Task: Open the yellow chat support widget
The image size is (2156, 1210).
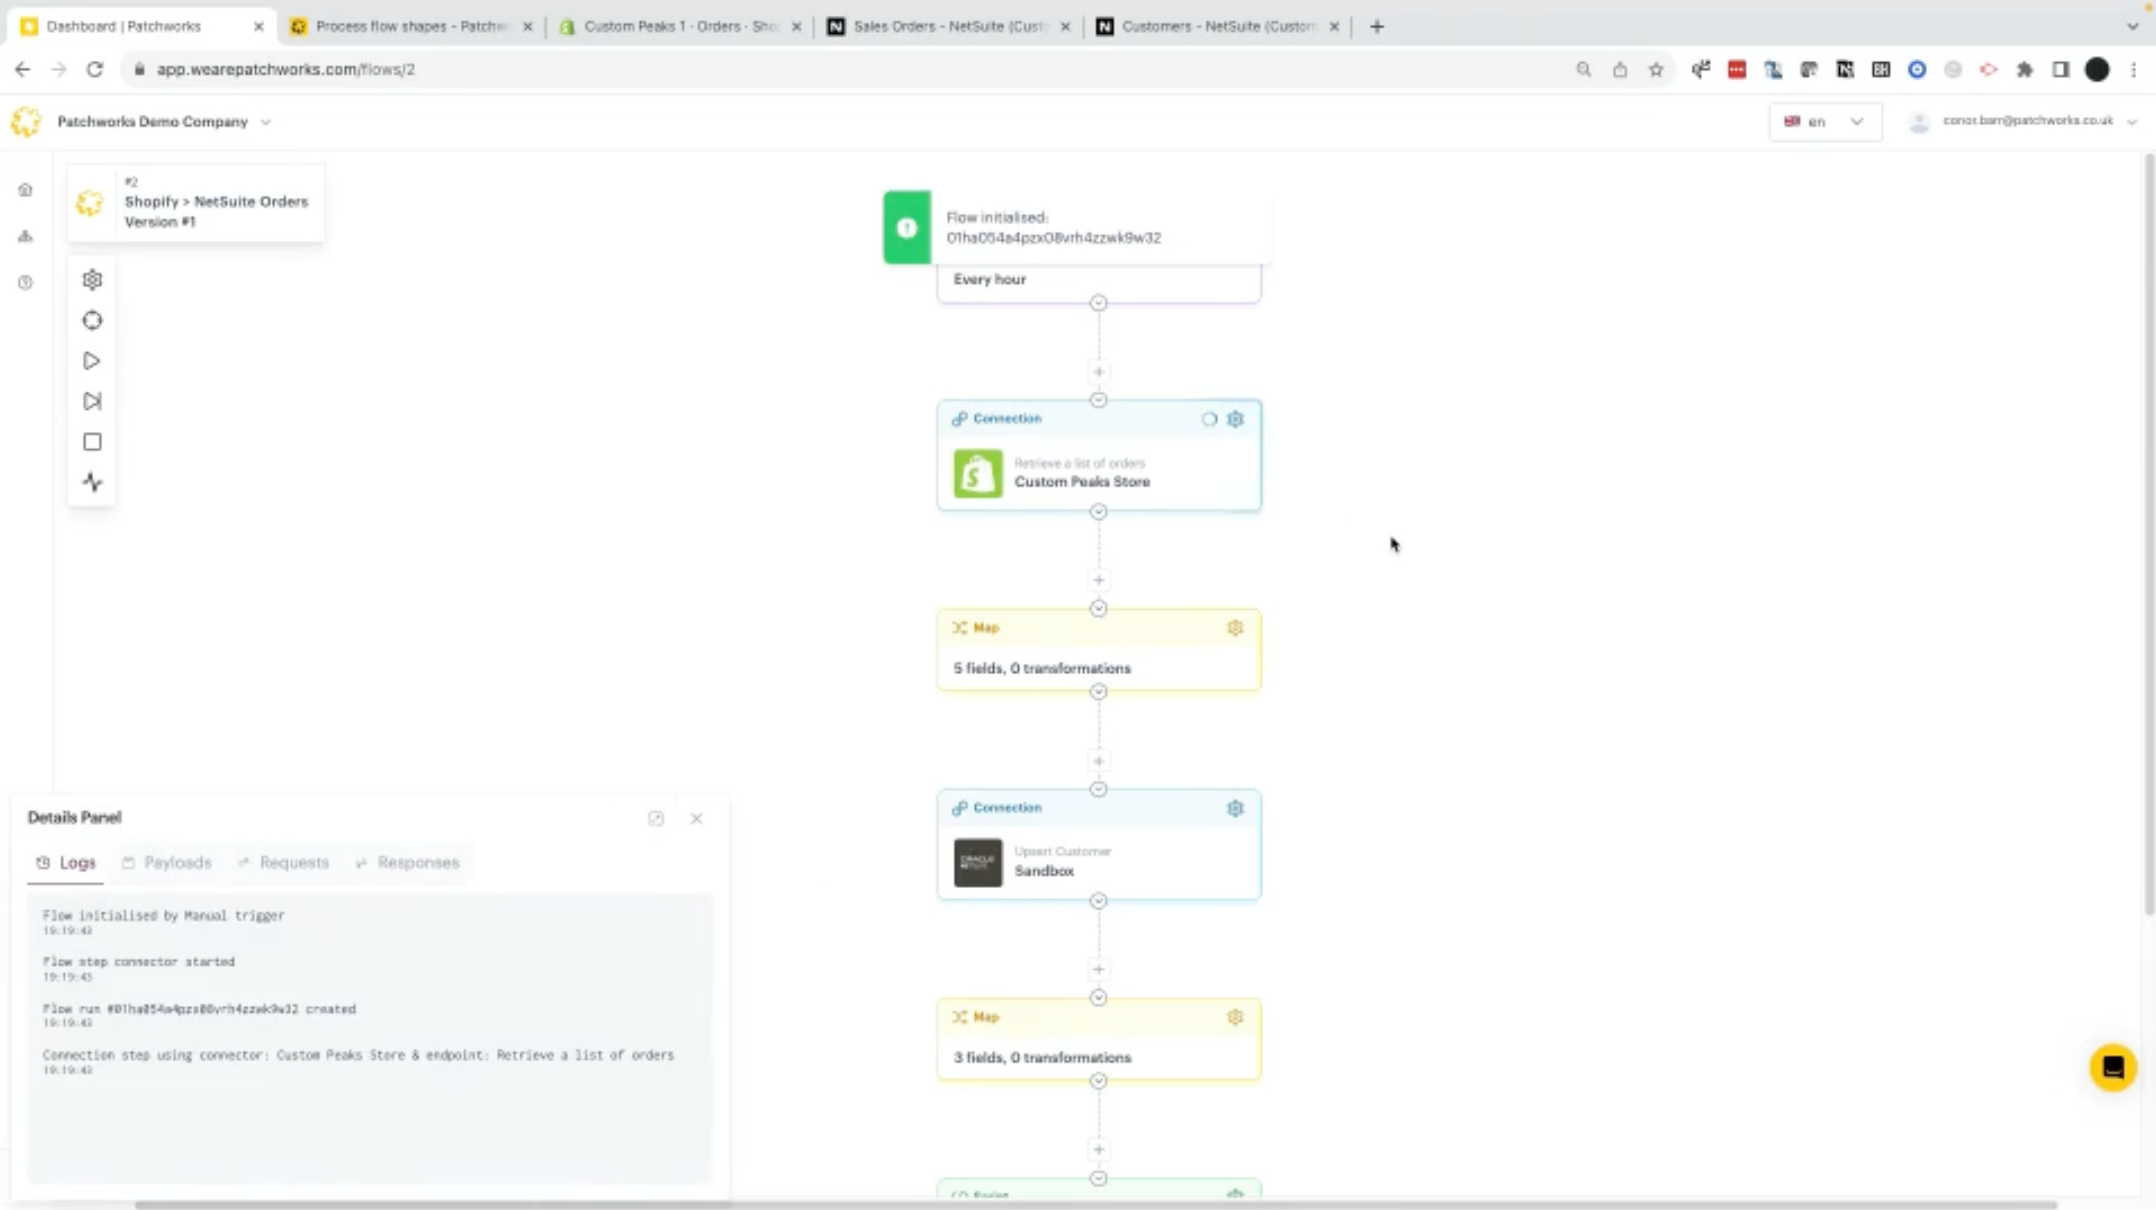Action: click(x=2112, y=1068)
